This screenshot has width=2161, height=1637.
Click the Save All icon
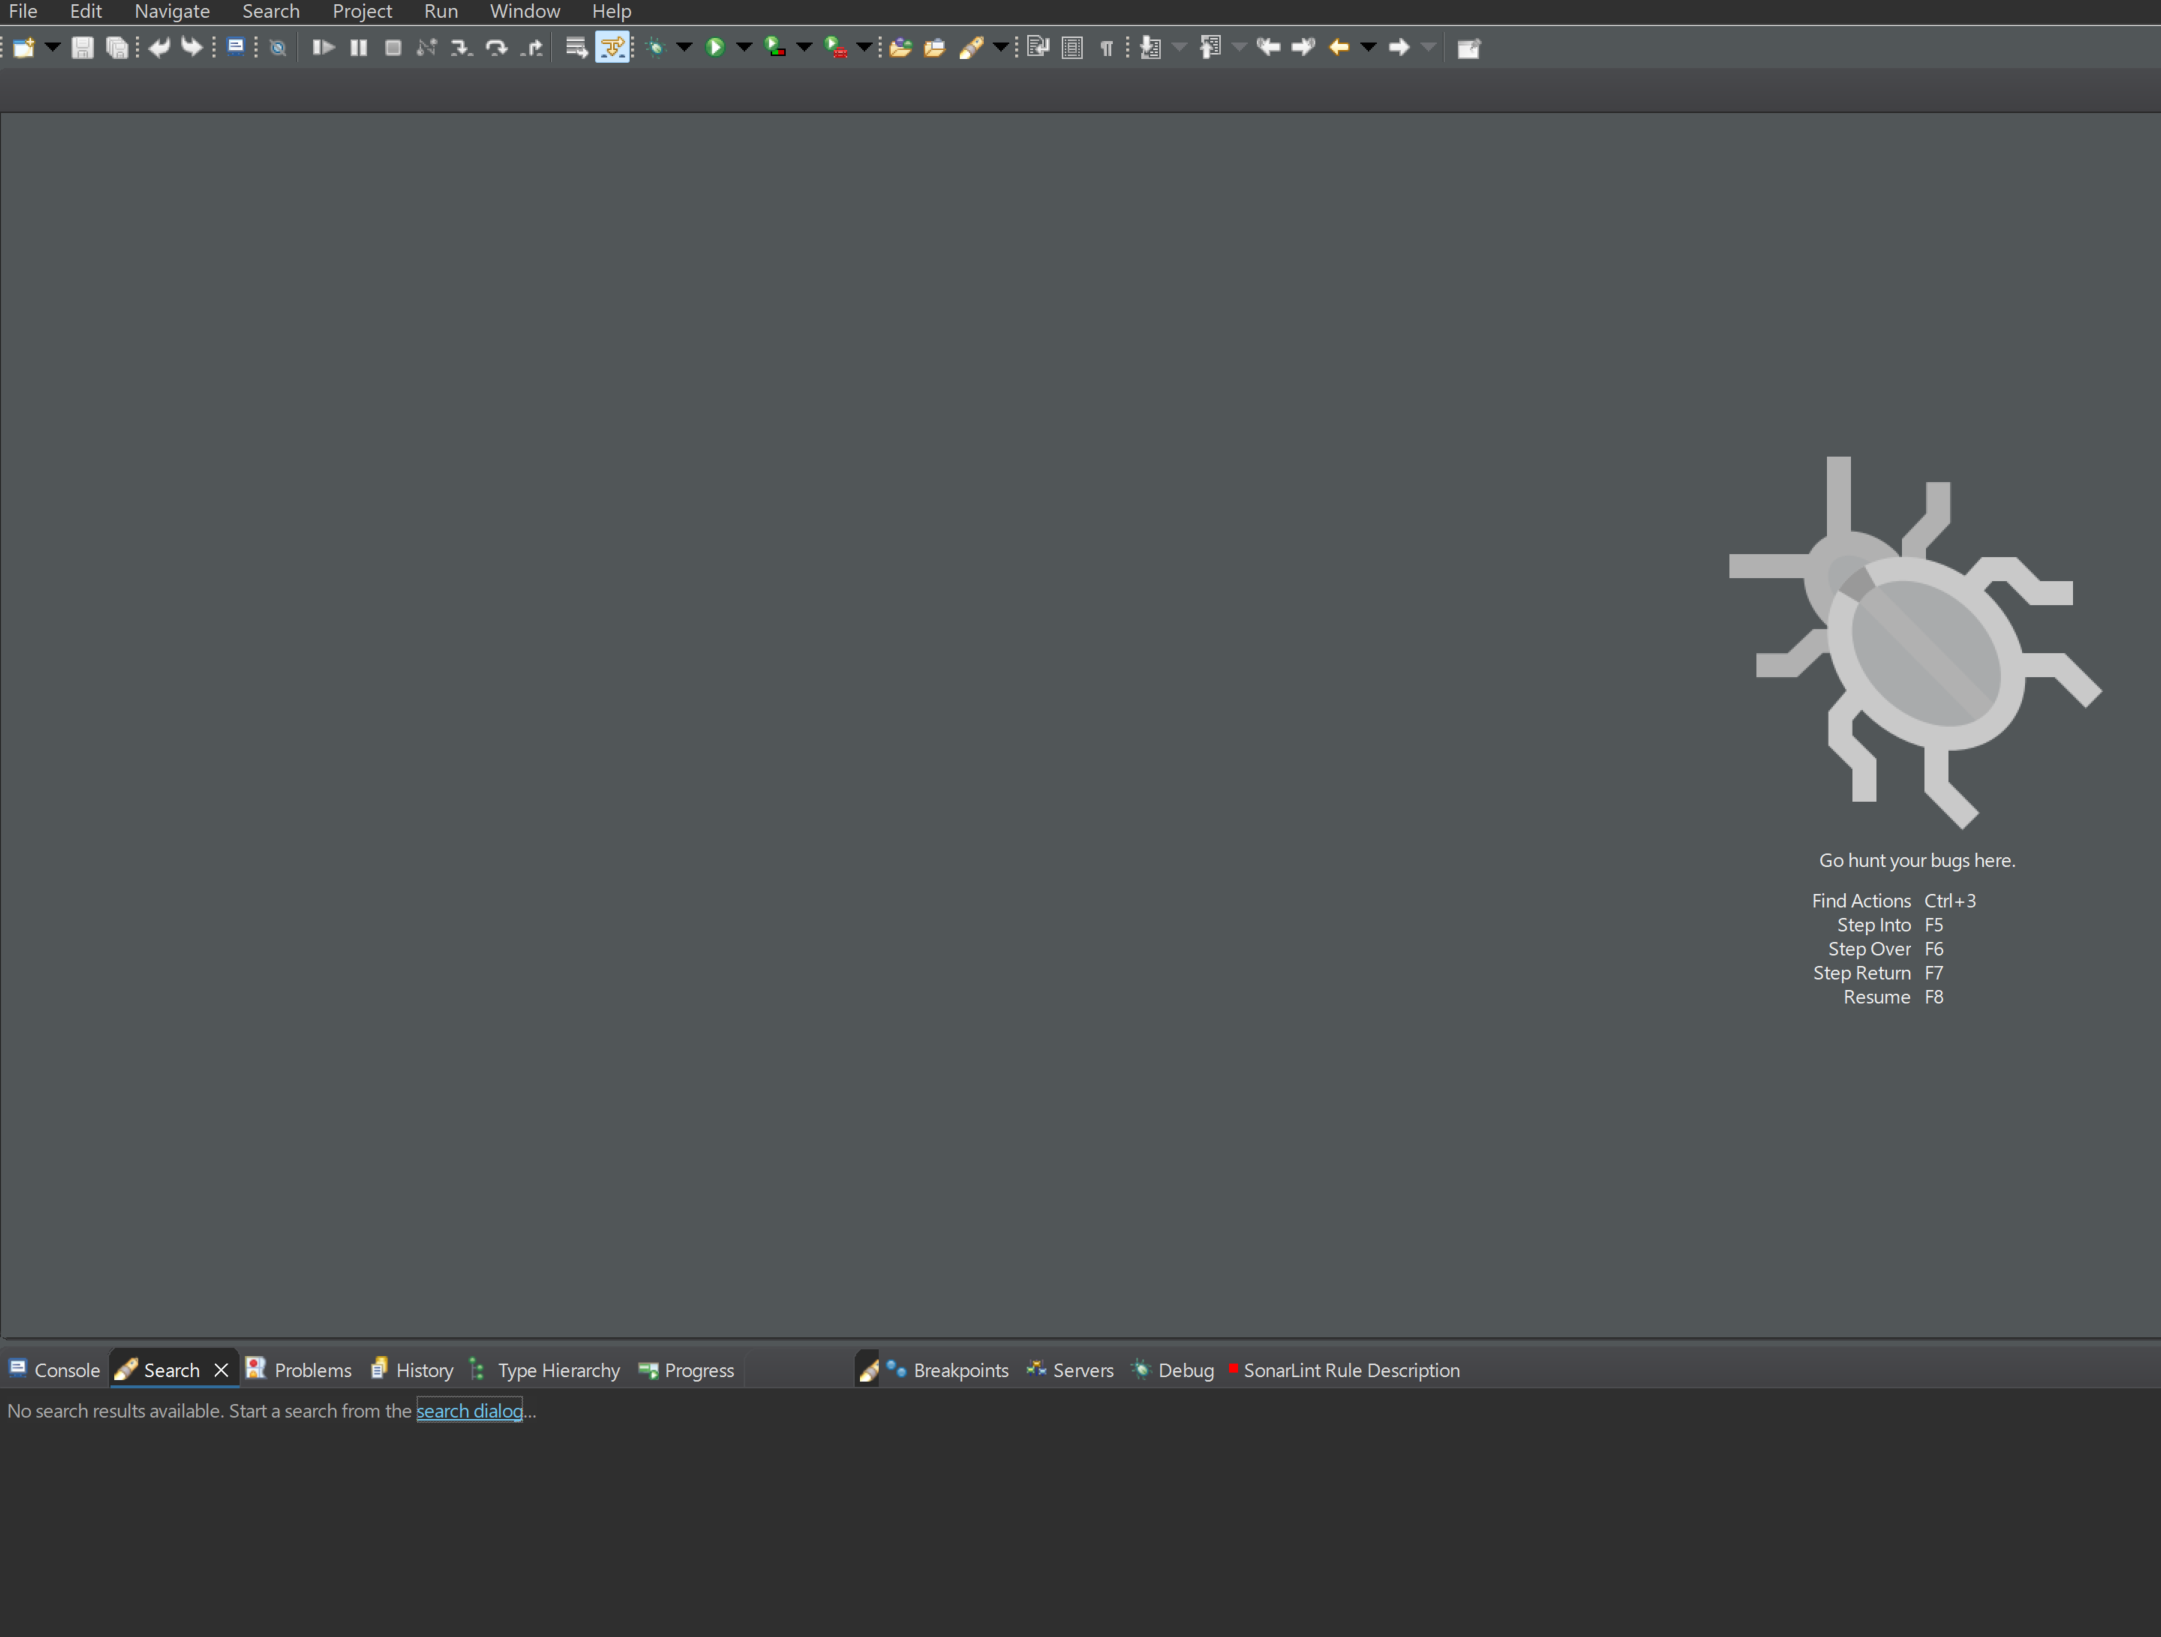click(x=117, y=47)
